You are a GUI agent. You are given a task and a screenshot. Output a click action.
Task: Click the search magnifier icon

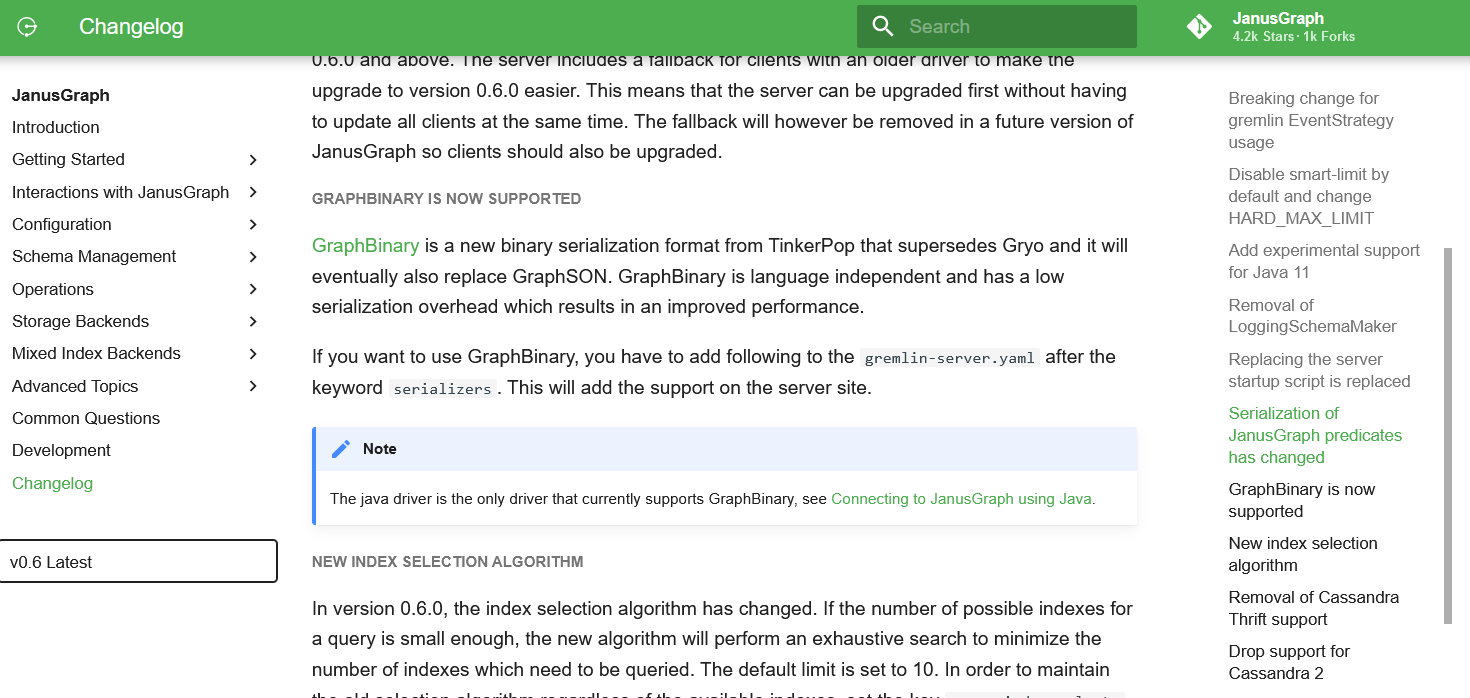[882, 26]
